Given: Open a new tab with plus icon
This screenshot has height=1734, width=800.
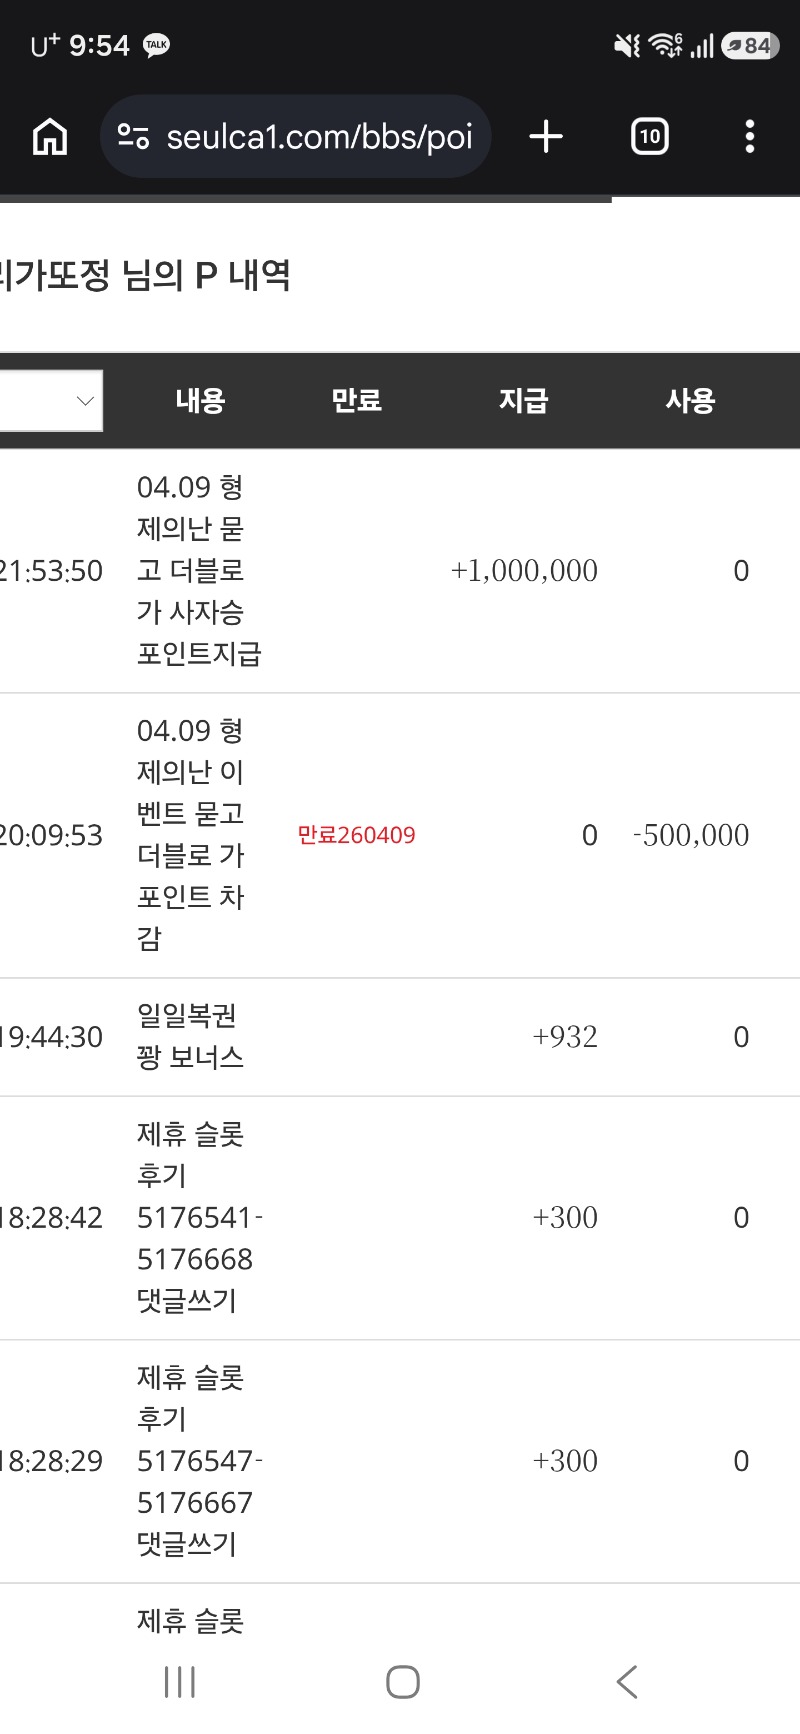Looking at the screenshot, I should pos(546,137).
